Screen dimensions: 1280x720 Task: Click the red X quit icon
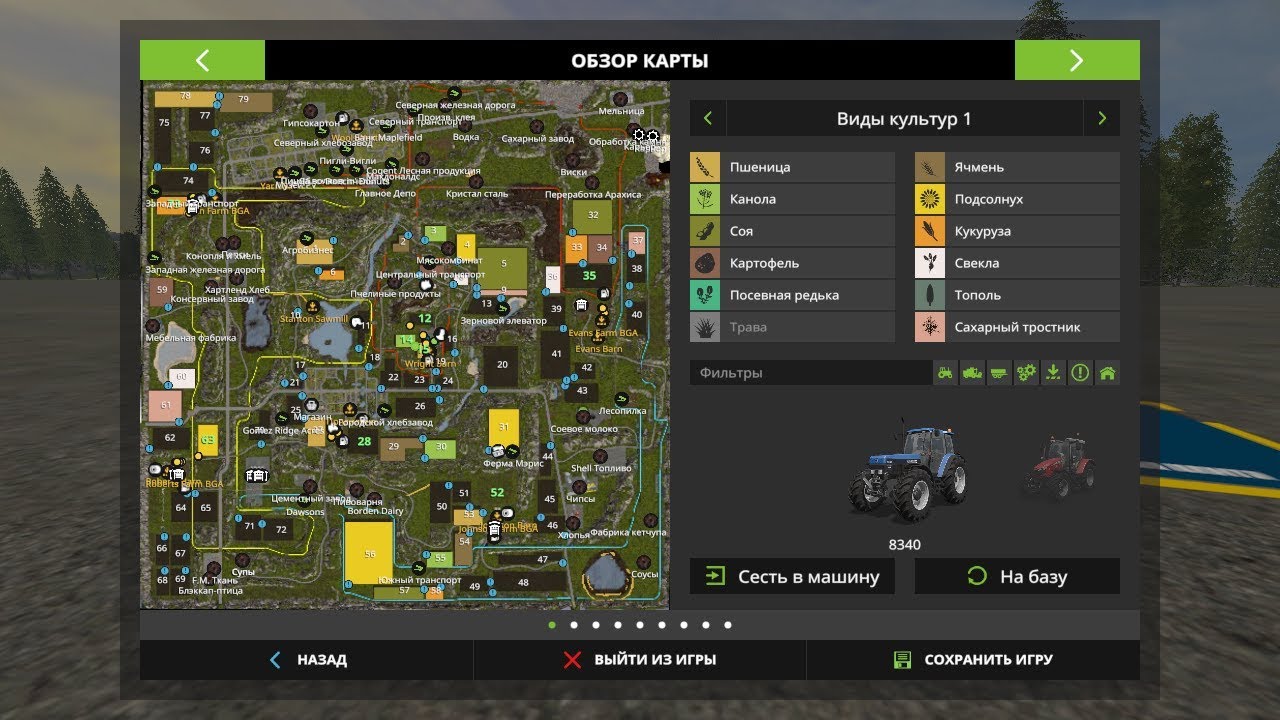(x=572, y=660)
